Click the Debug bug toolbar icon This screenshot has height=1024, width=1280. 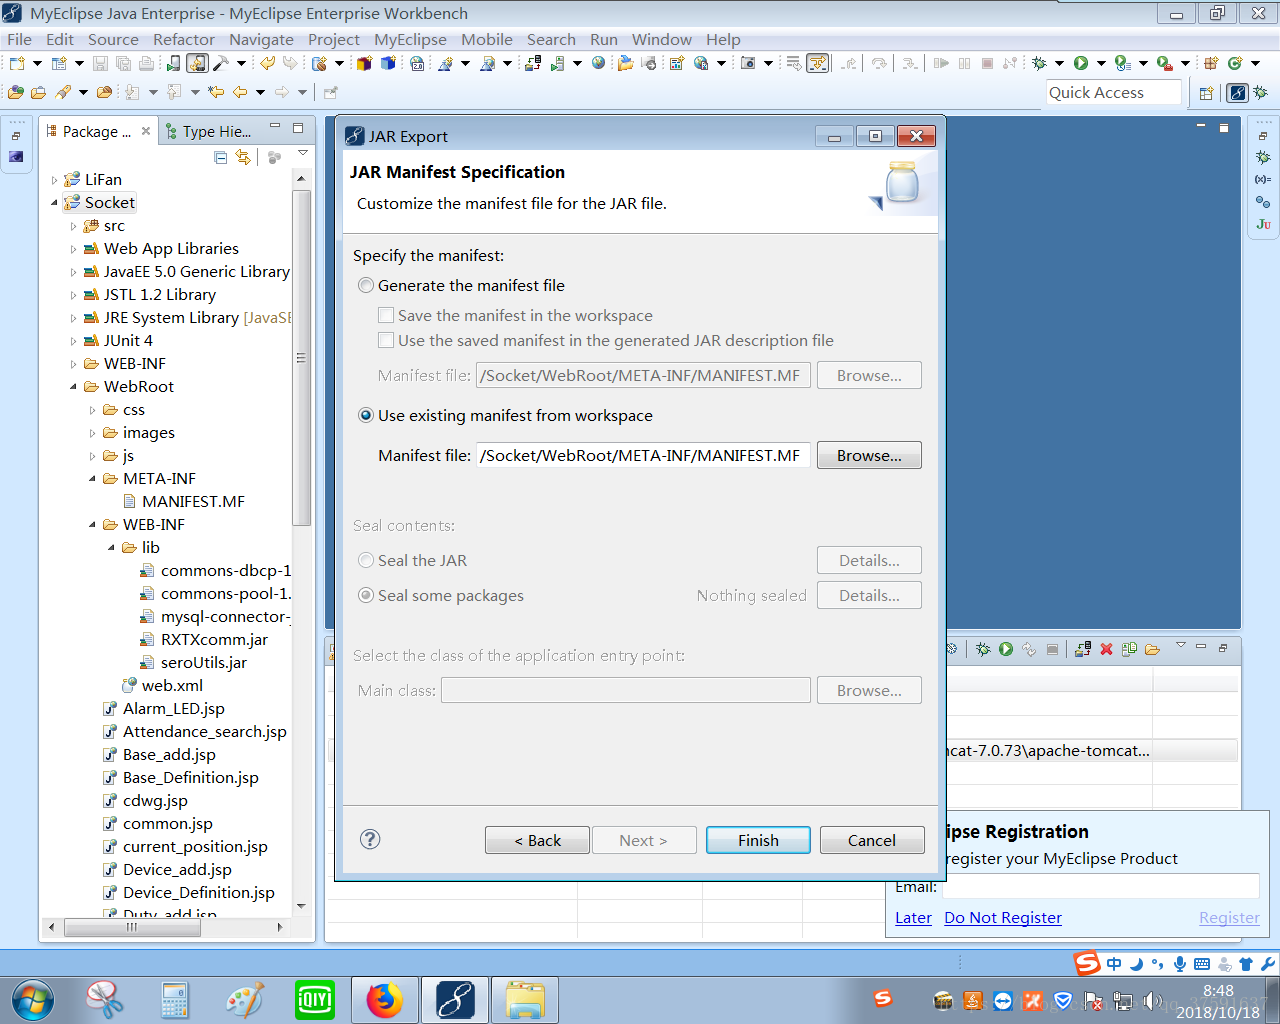click(1040, 63)
